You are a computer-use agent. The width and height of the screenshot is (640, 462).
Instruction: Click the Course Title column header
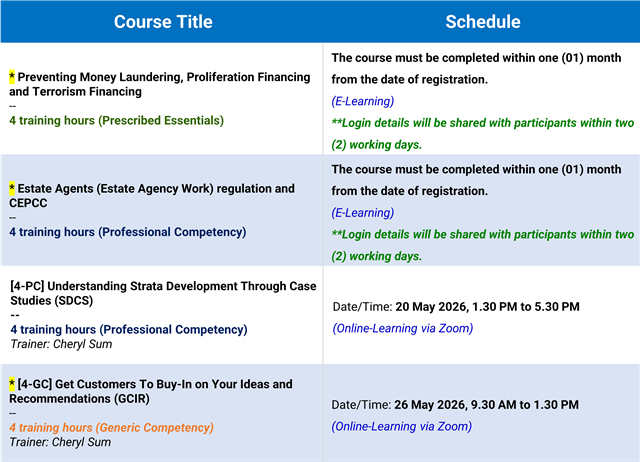(160, 21)
